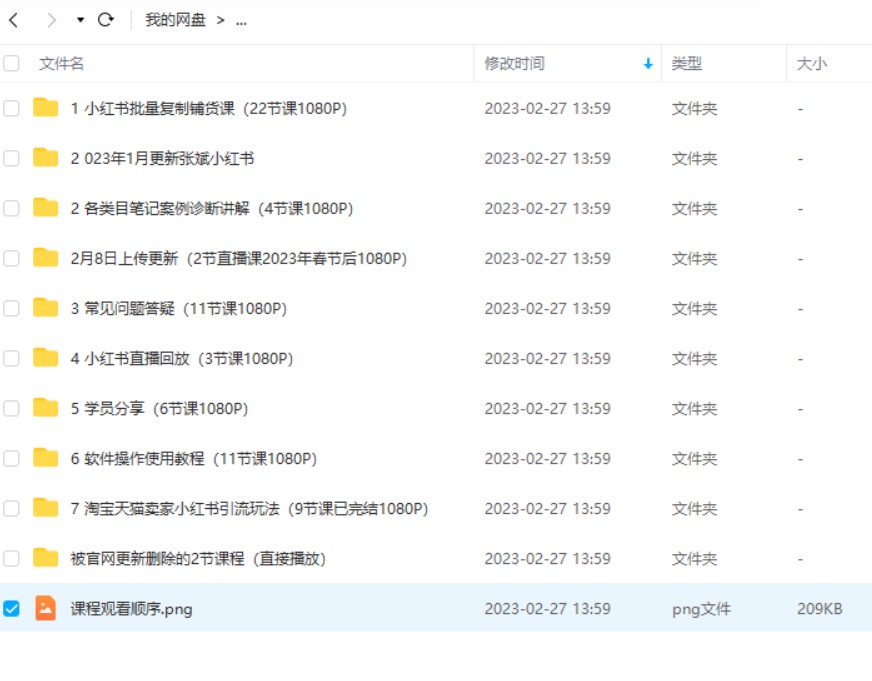Select file name 3 常见问题答疑 (11节课1080P)
872x681 pixels.
pos(179,309)
